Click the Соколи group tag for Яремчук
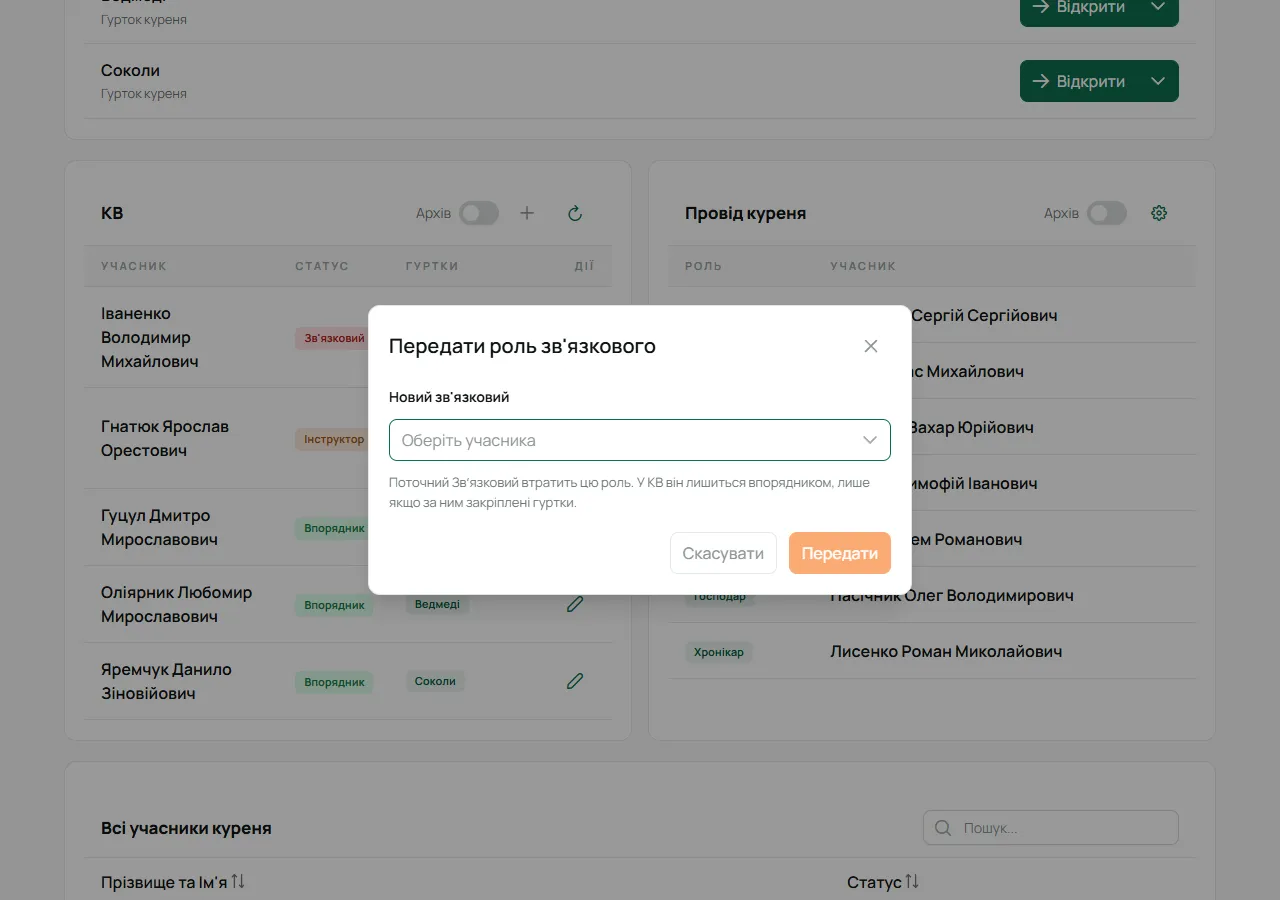1280x900 pixels. [435, 681]
